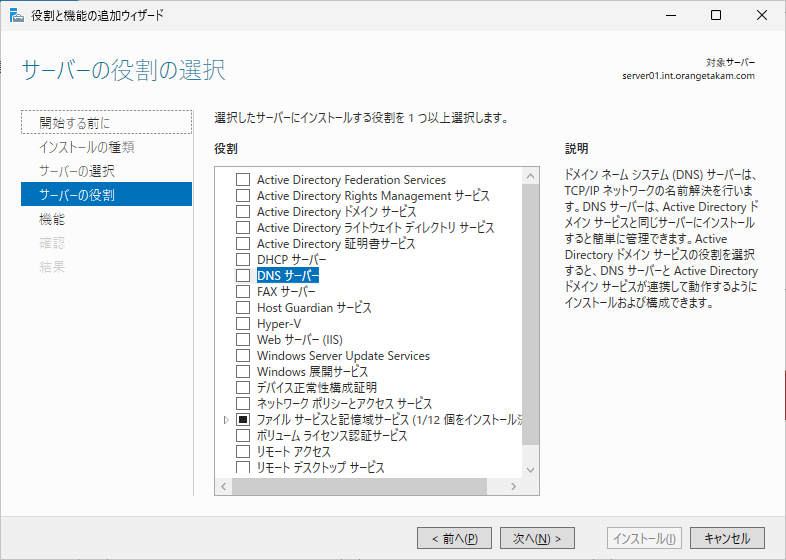Click the 次へ(N) button
Screen dimensions: 786x560
click(537, 538)
